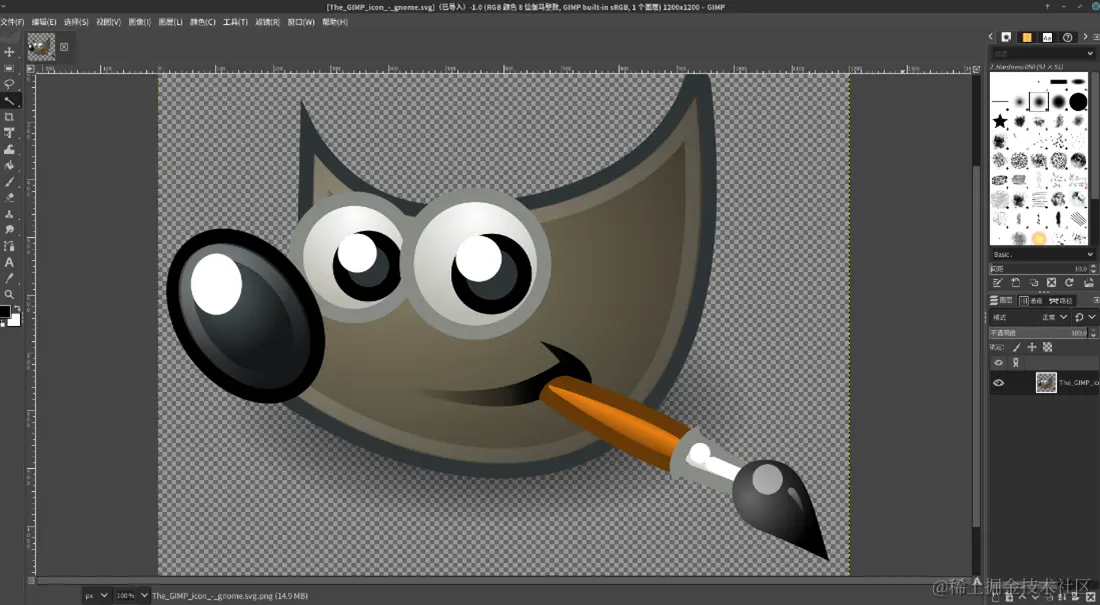Open the Basic brush tag dropdown
Screen dimensions: 1100x605
[x=1090, y=254]
